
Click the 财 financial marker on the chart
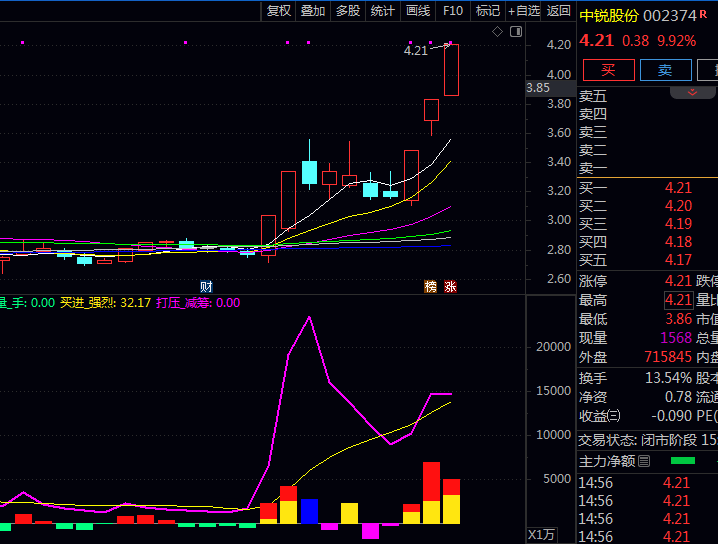pos(206,286)
